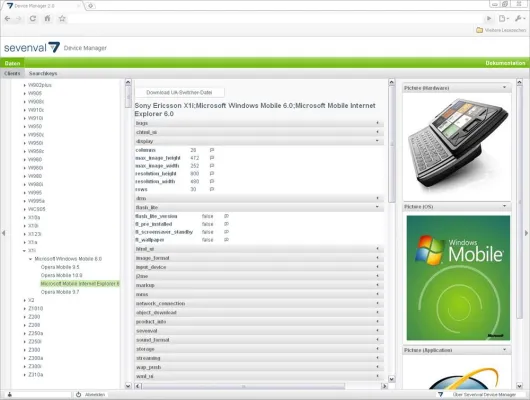Go back using the browser back arrow
The width and height of the screenshot is (530, 400).
click(x=7, y=19)
